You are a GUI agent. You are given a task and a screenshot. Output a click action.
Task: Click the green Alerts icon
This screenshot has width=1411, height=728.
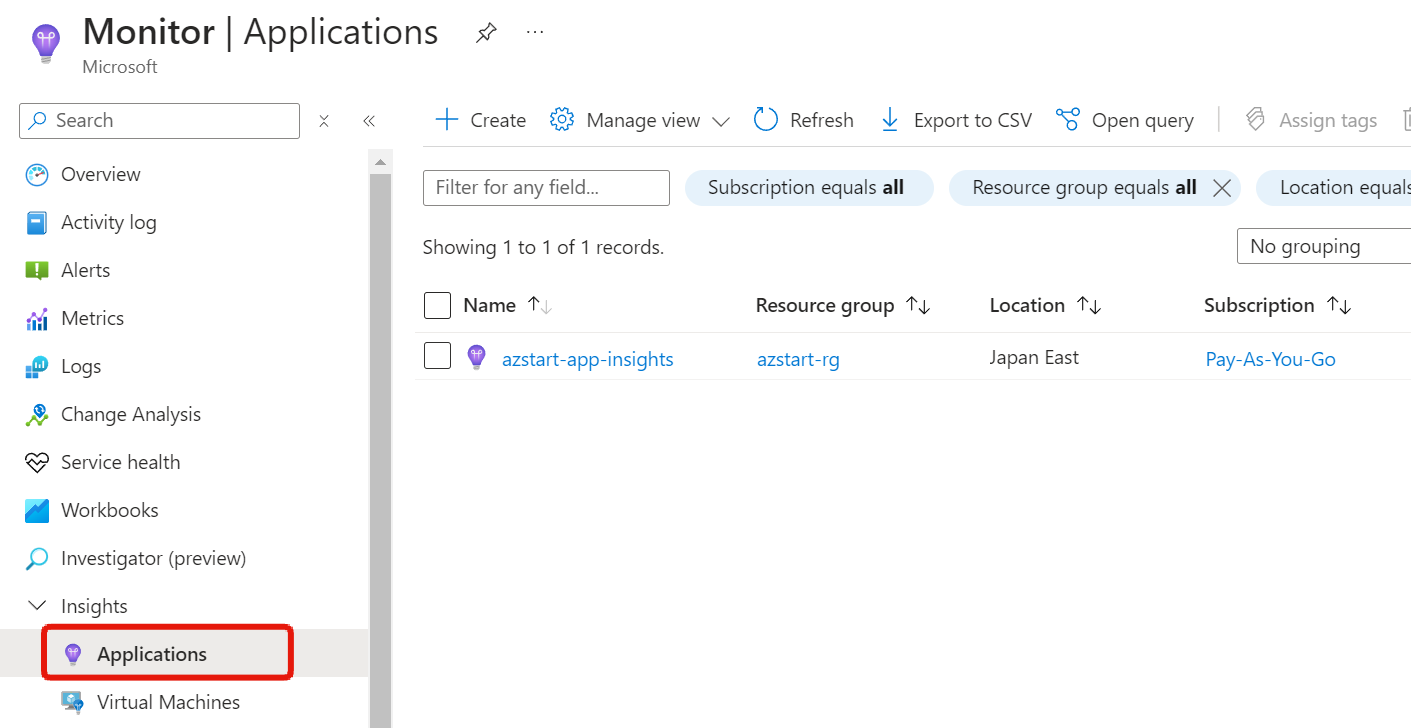[37, 271]
